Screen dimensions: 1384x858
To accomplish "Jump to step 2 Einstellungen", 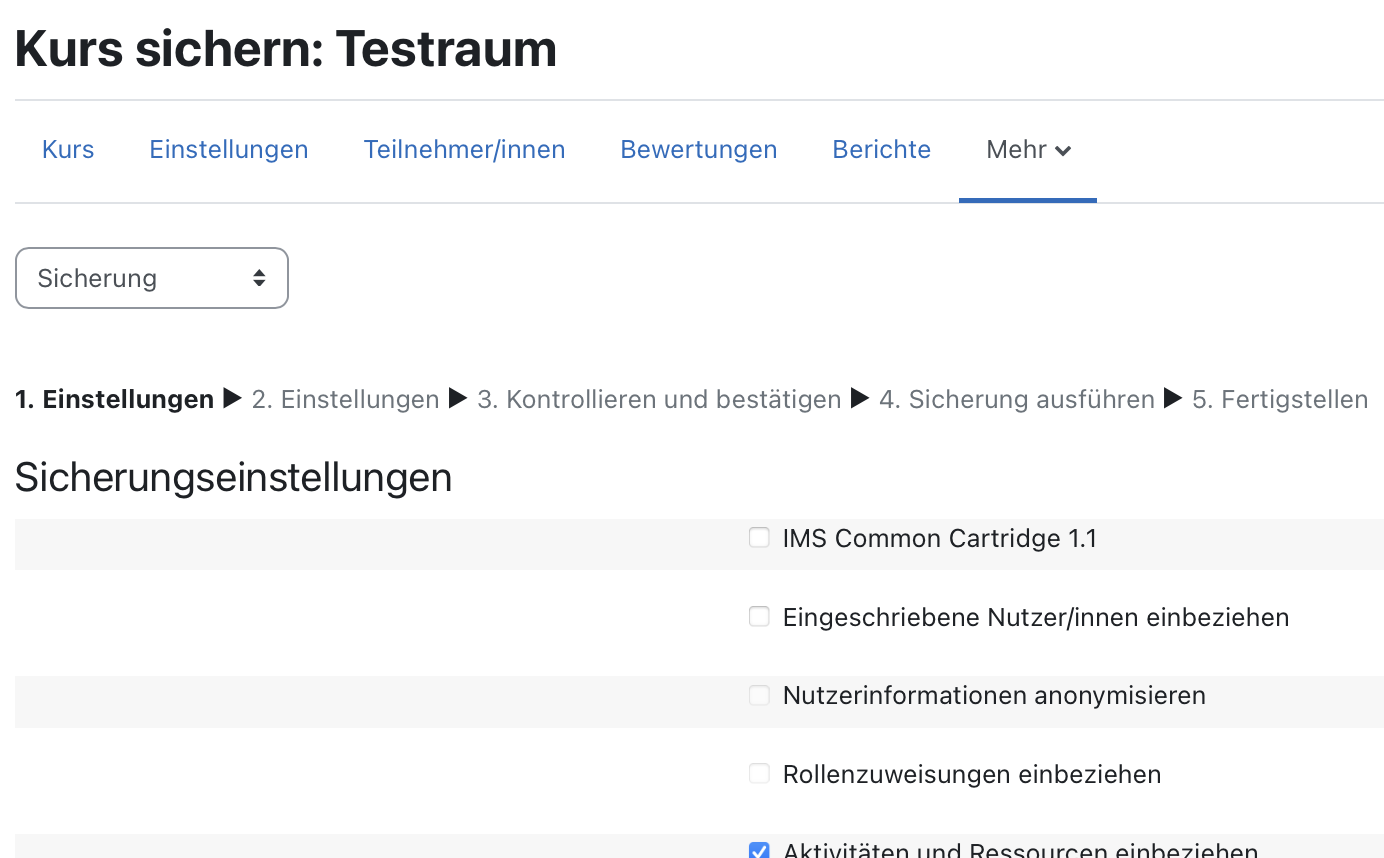I will pos(345,399).
